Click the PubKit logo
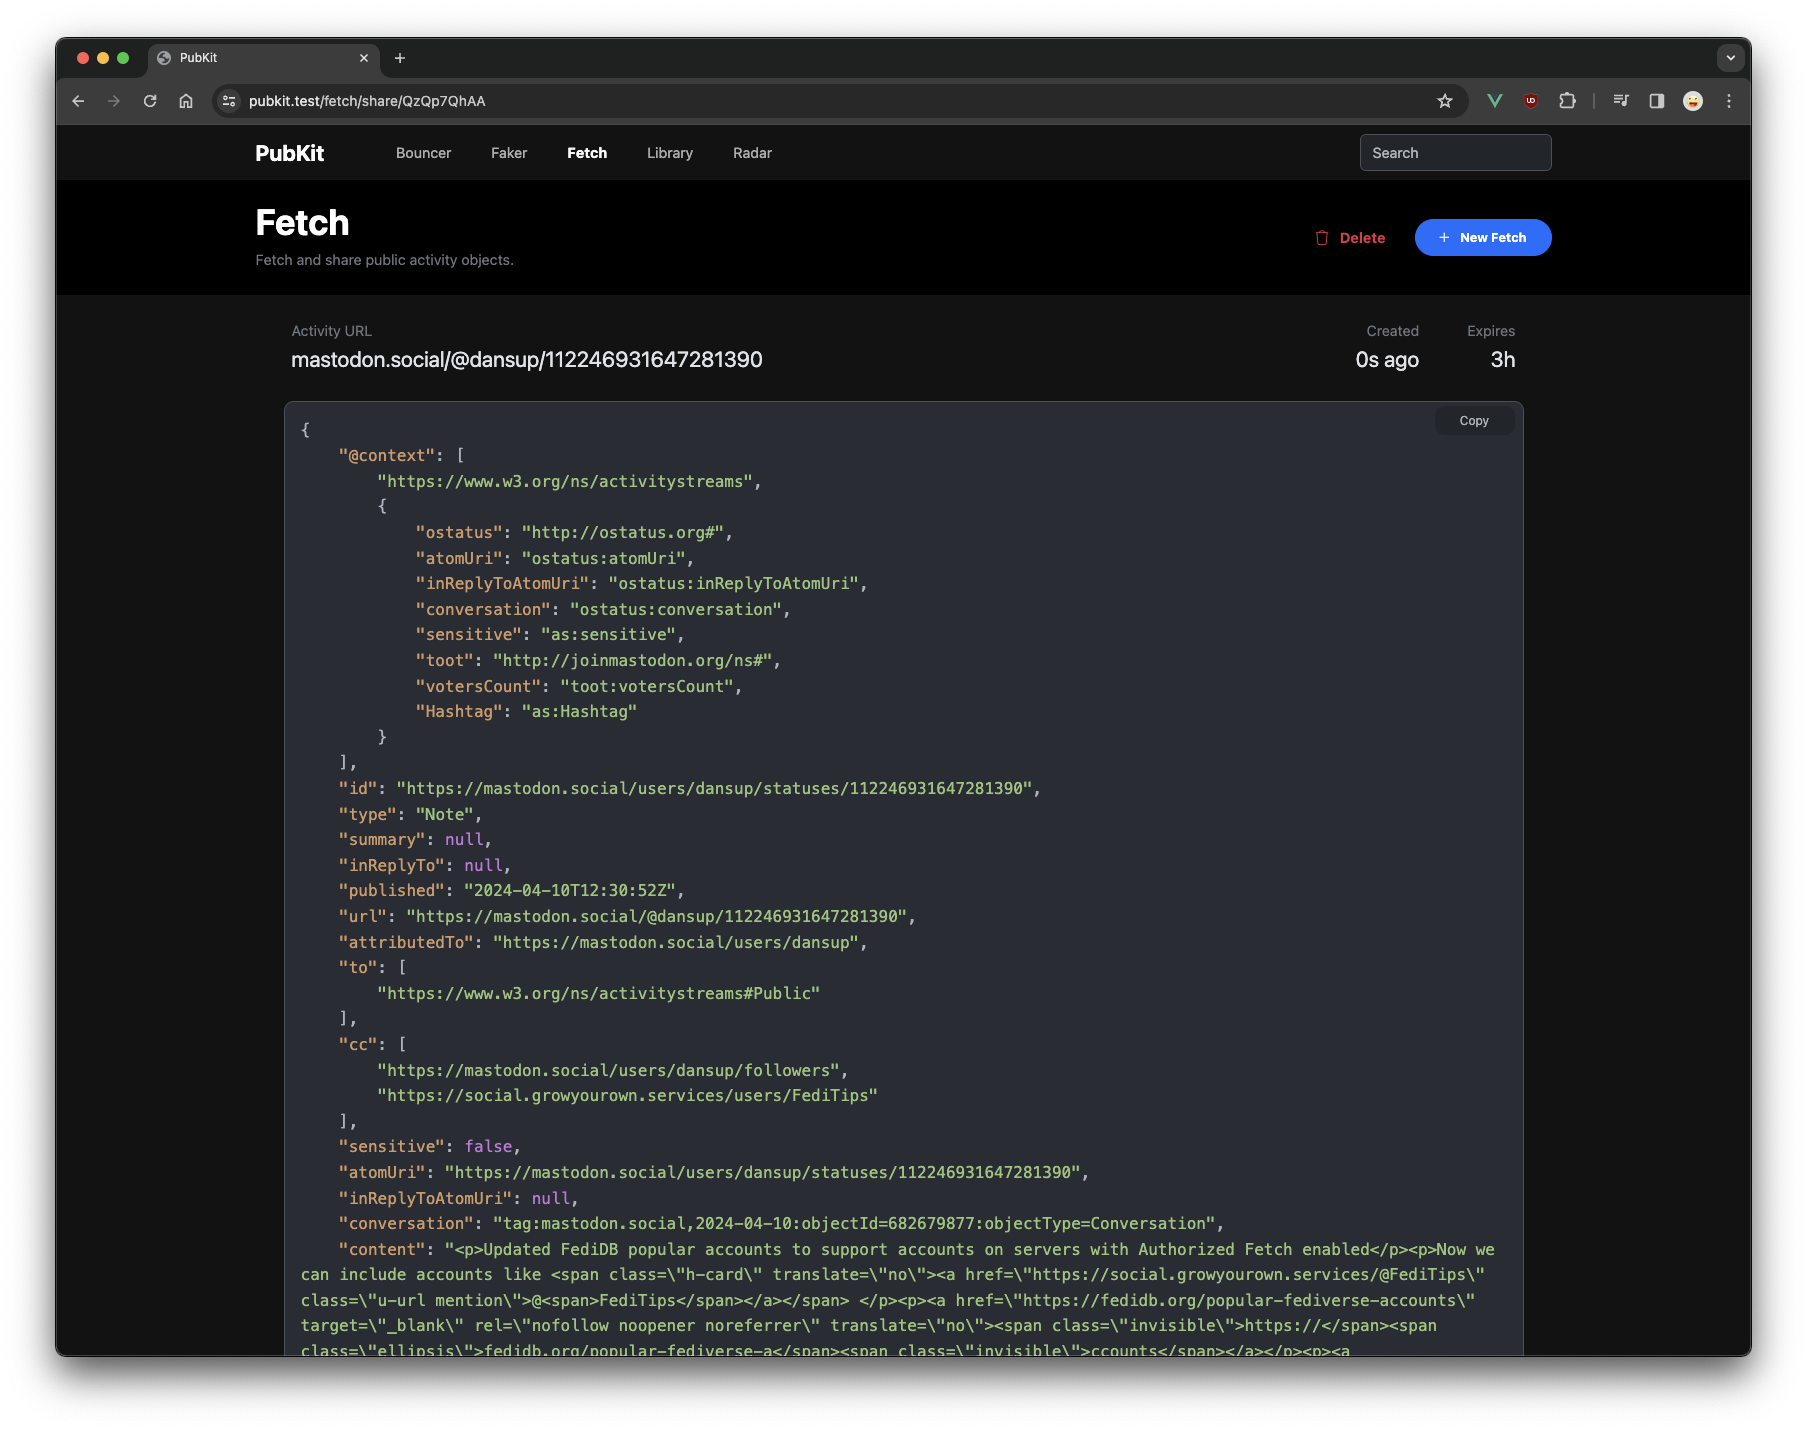 tap(290, 153)
